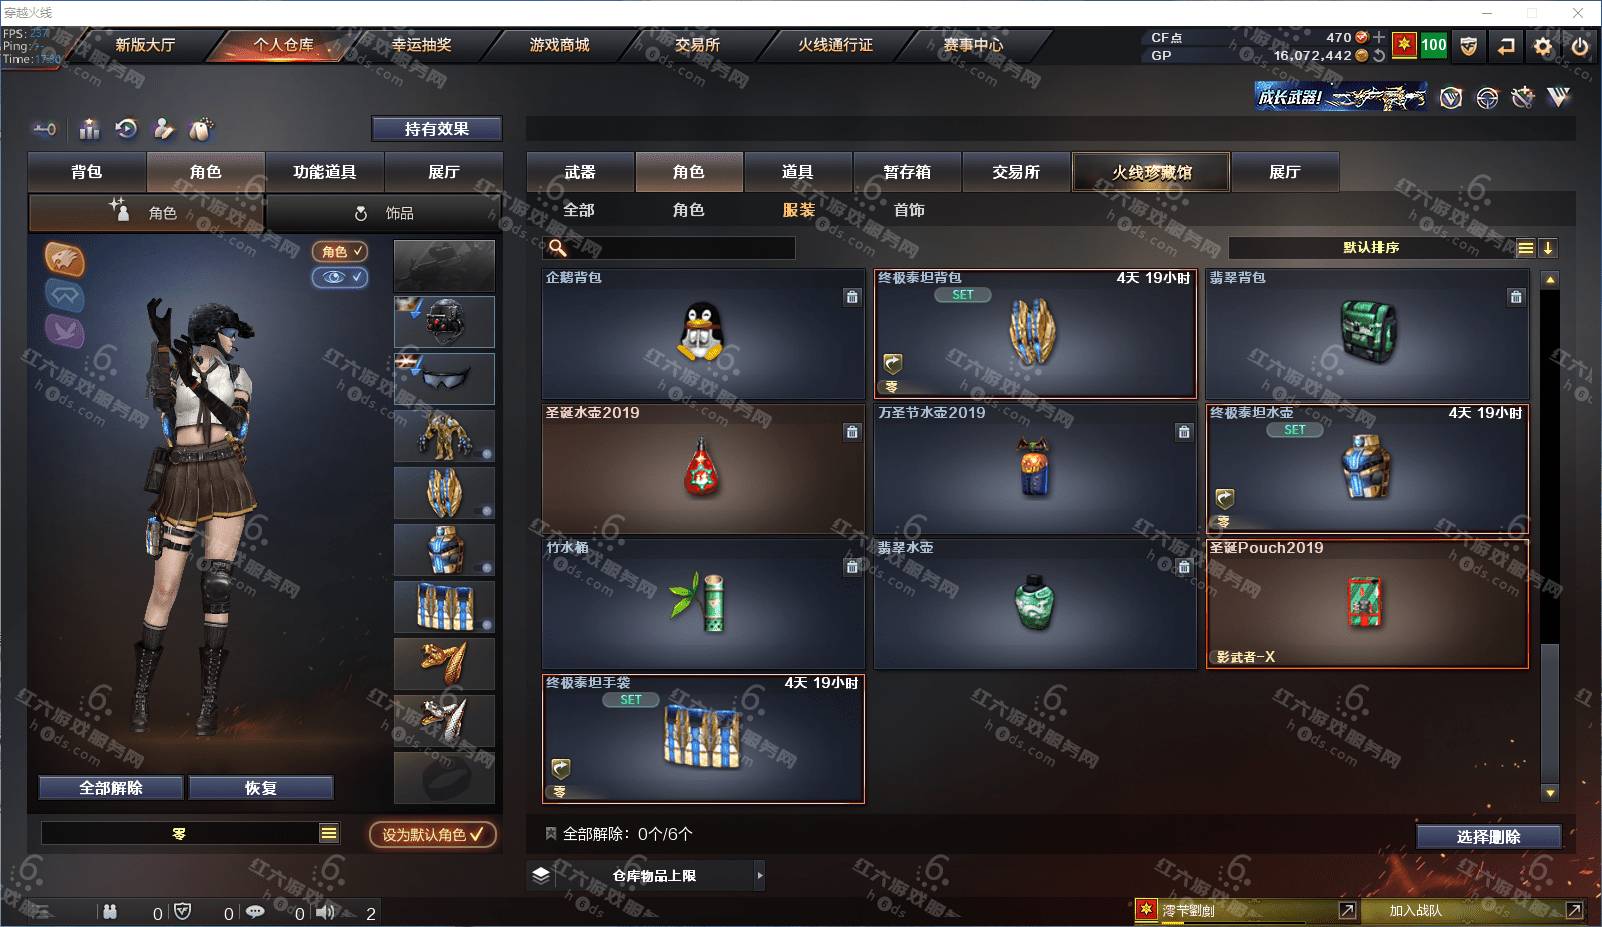Open the character list menu button
This screenshot has height=927, width=1602.
[329, 833]
